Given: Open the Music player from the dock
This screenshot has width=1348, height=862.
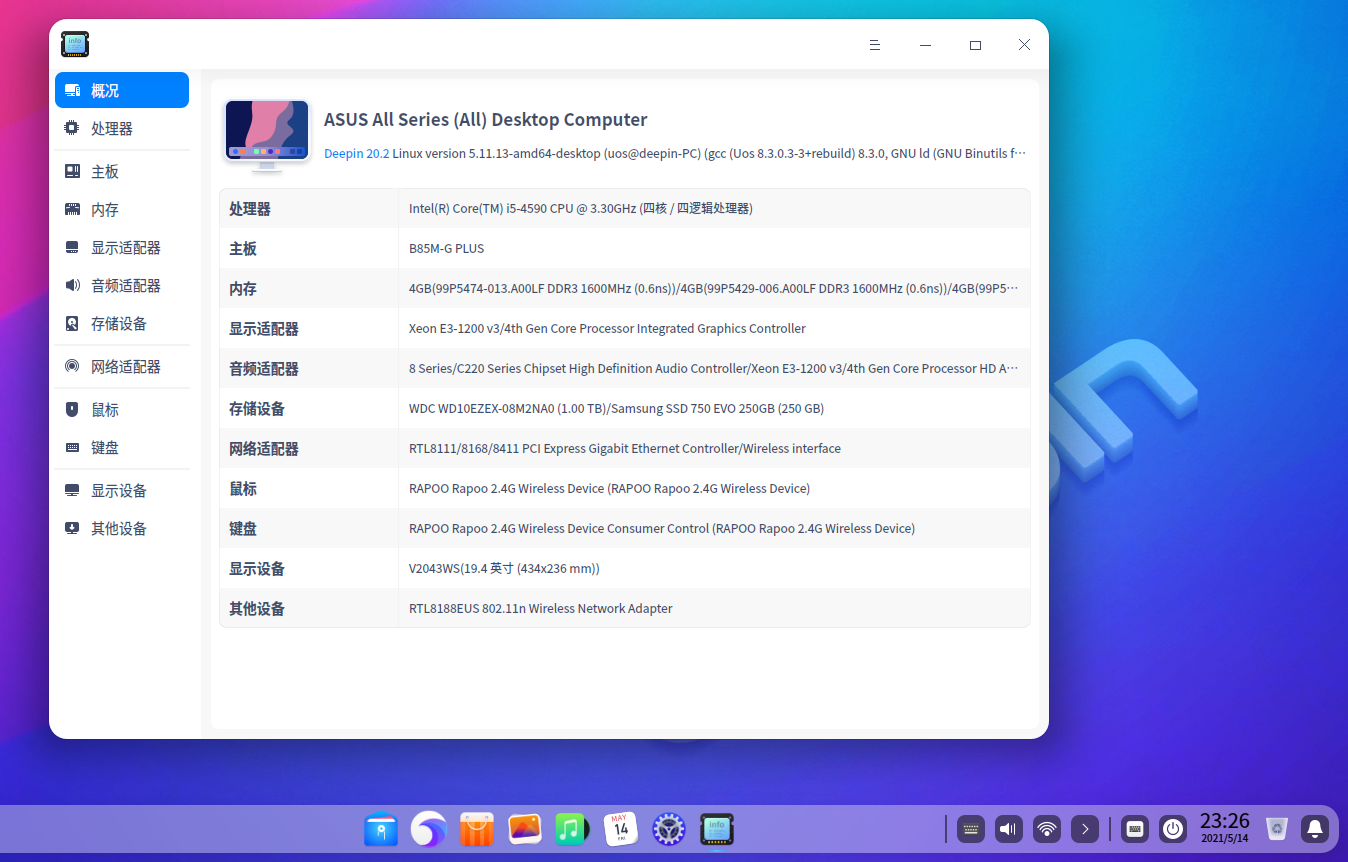Looking at the screenshot, I should pos(573,829).
